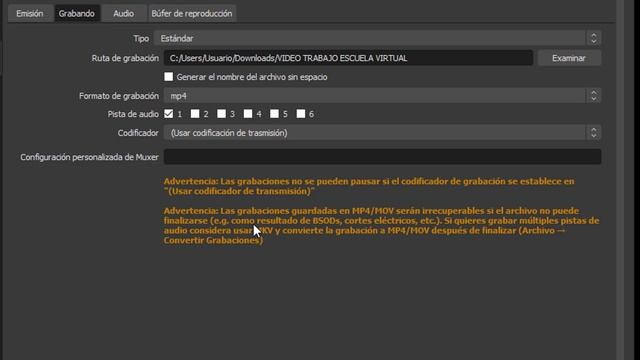
Task: Enable audio track 2 checkbox
Action: [195, 114]
